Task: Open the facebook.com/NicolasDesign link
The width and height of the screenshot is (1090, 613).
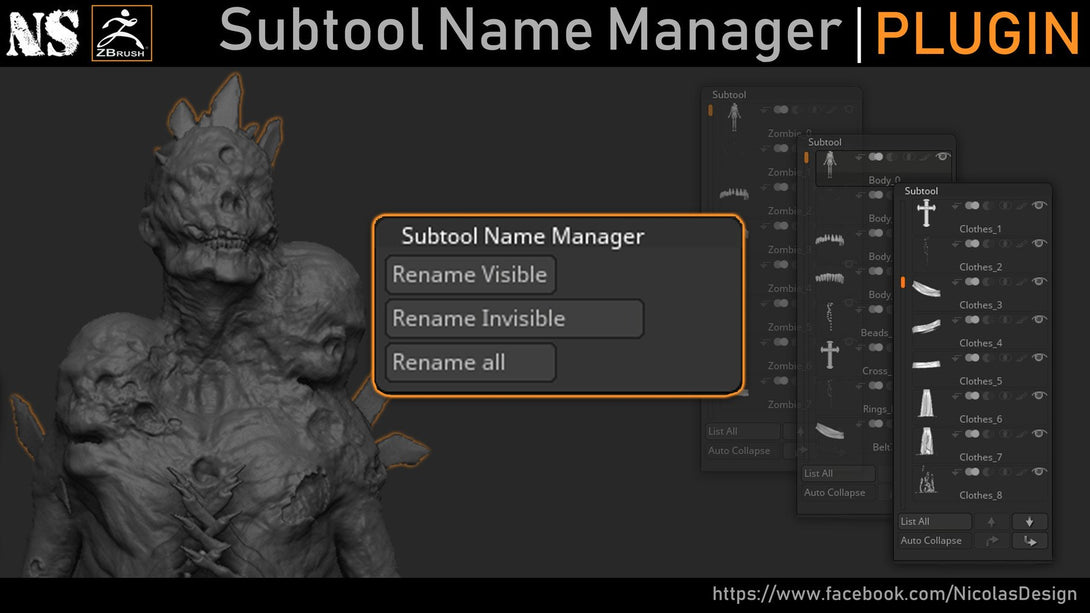Action: coord(895,594)
